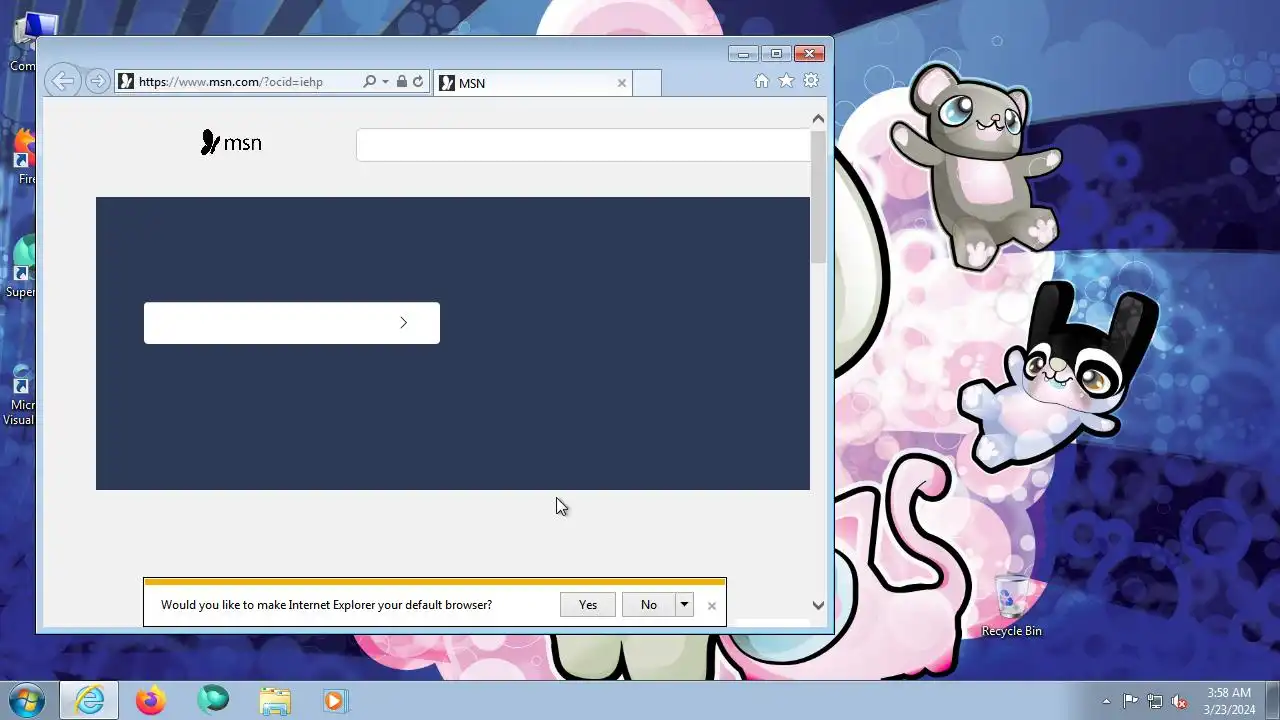
Task: Open the Tools gear menu
Action: (811, 81)
